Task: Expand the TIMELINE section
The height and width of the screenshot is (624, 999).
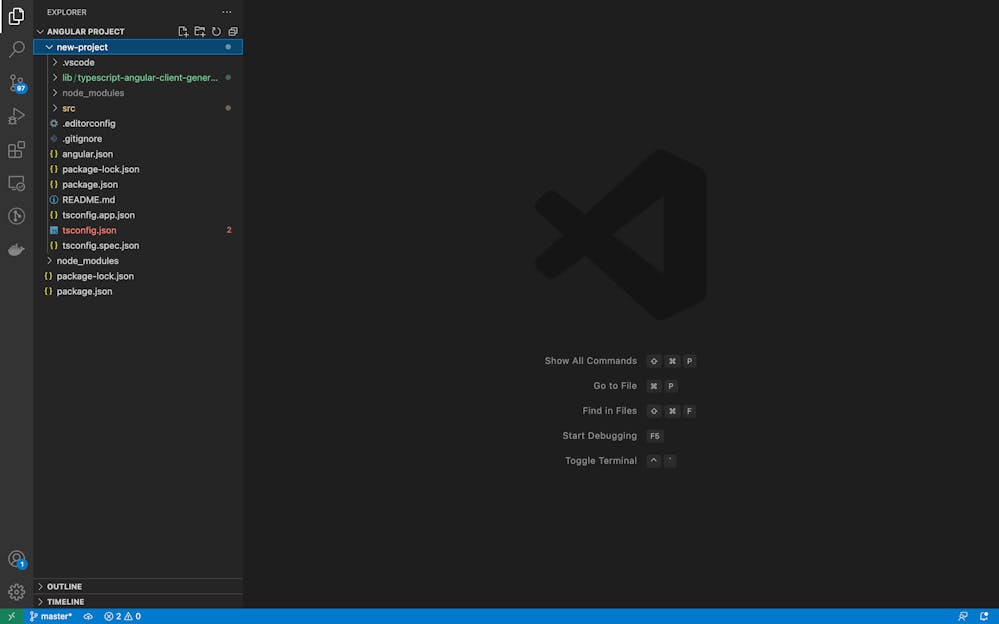Action: (65, 602)
